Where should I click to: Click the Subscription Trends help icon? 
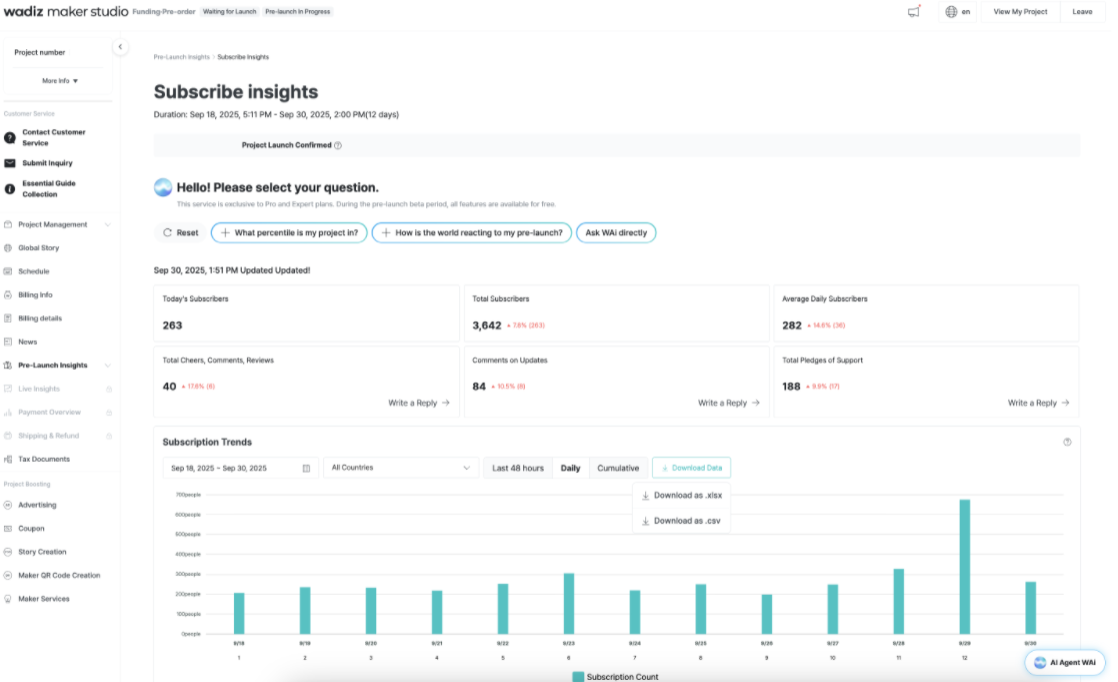pos(1067,442)
